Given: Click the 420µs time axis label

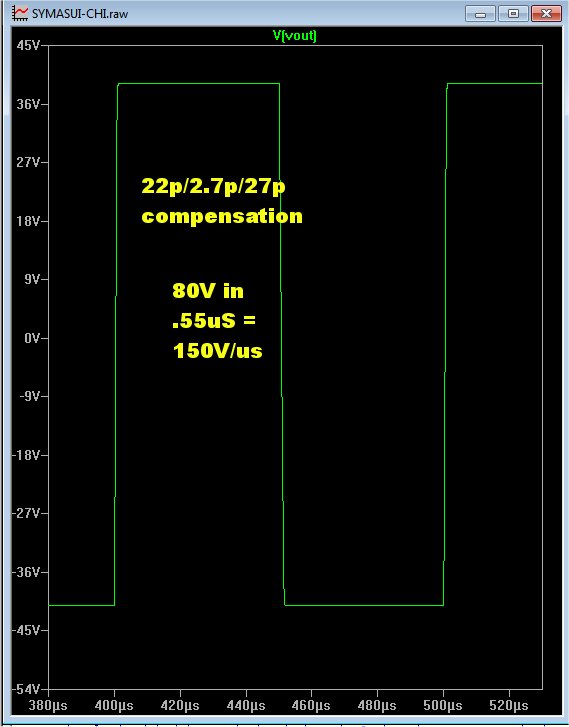Looking at the screenshot, I should (180, 706).
